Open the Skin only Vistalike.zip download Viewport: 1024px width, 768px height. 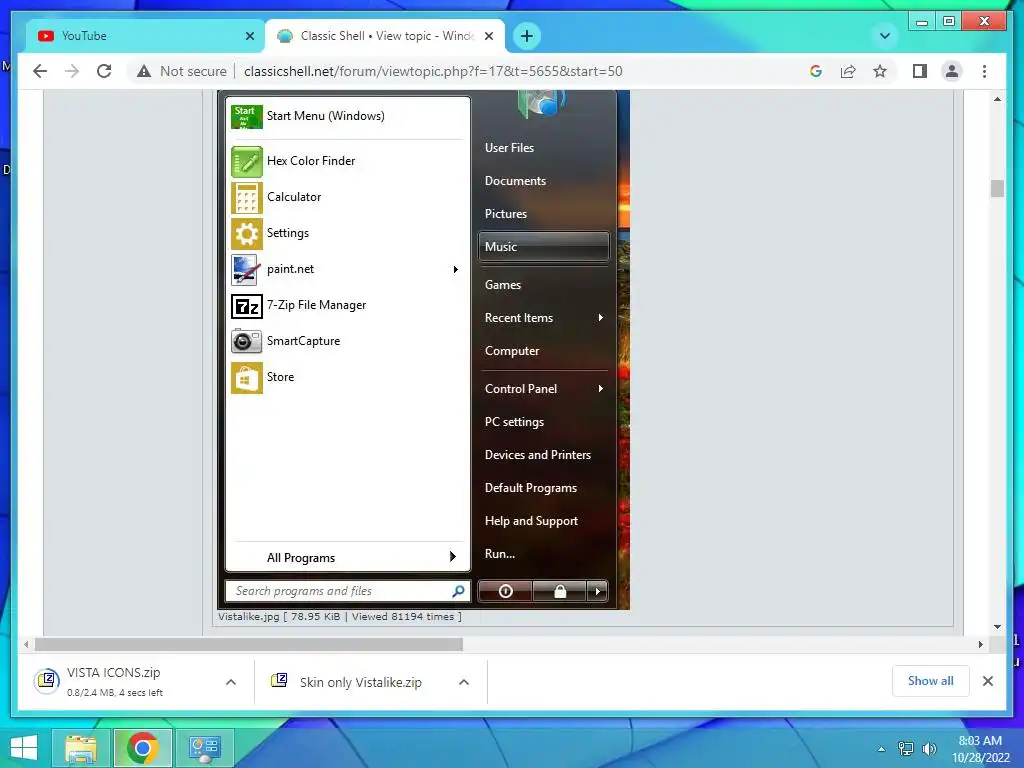(358, 682)
